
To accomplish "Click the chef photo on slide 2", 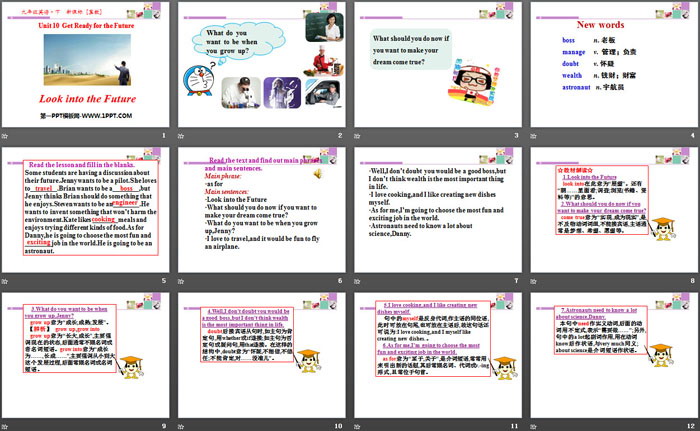I will pyautogui.click(x=323, y=61).
